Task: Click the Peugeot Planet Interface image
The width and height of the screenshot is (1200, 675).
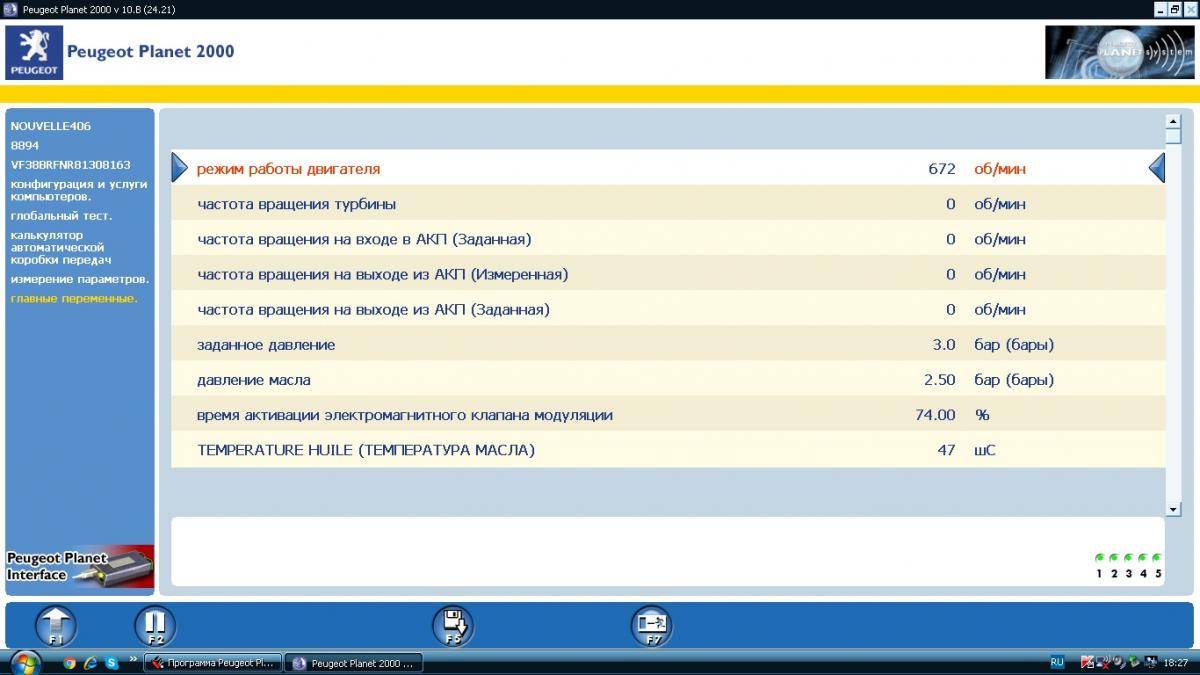Action: pos(80,566)
